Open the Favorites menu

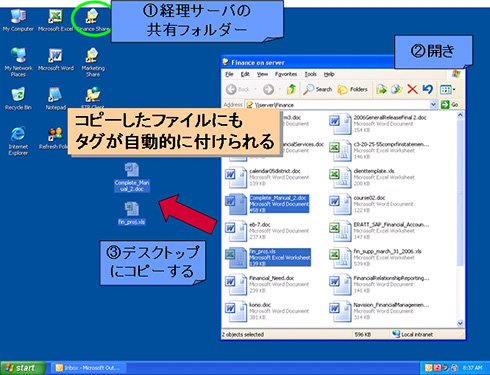[x=286, y=74]
